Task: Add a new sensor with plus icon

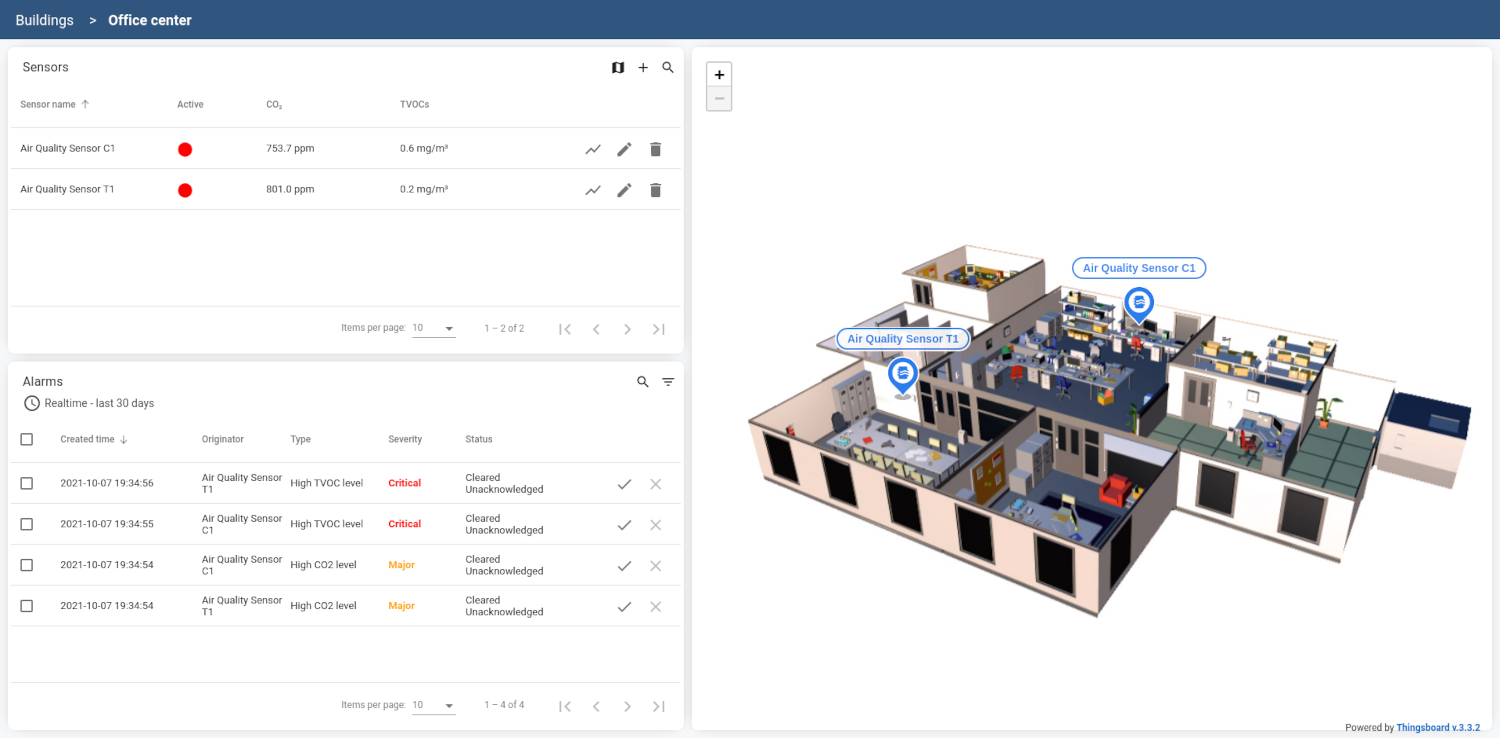Action: tap(643, 68)
